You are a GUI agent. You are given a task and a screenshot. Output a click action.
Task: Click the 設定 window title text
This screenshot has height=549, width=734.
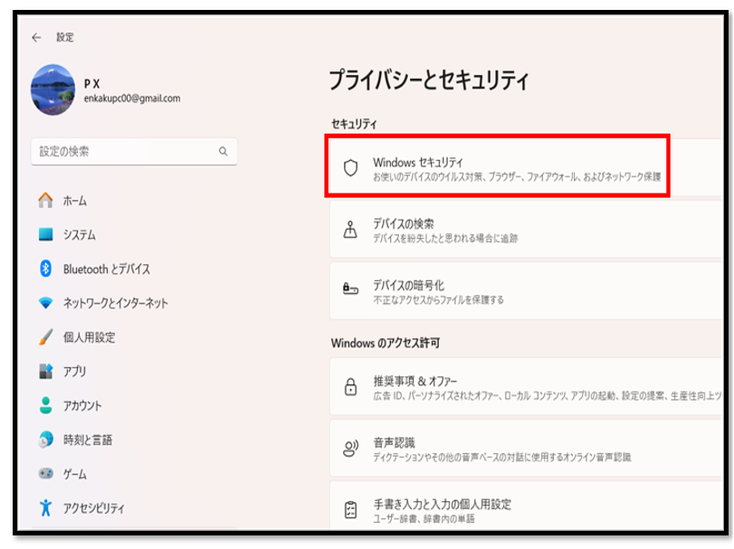click(x=65, y=37)
